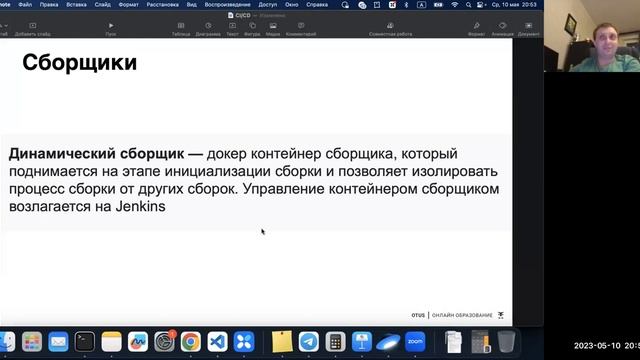
Task: Click the presenter's webcam video thumbnail
Action: [592, 36]
